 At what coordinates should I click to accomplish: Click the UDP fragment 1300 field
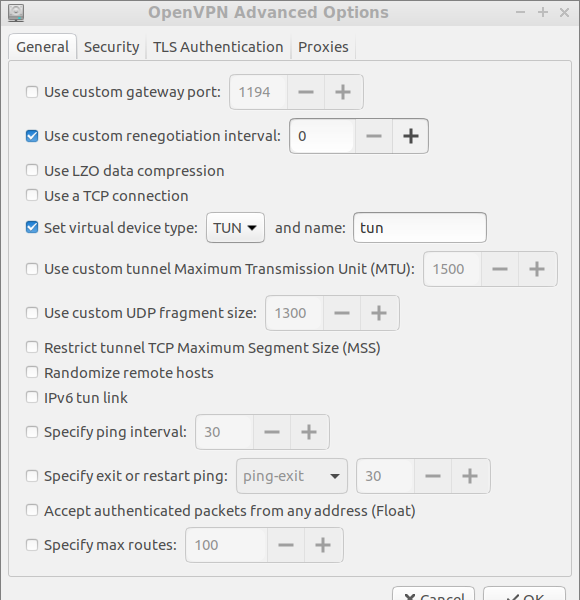[294, 313]
